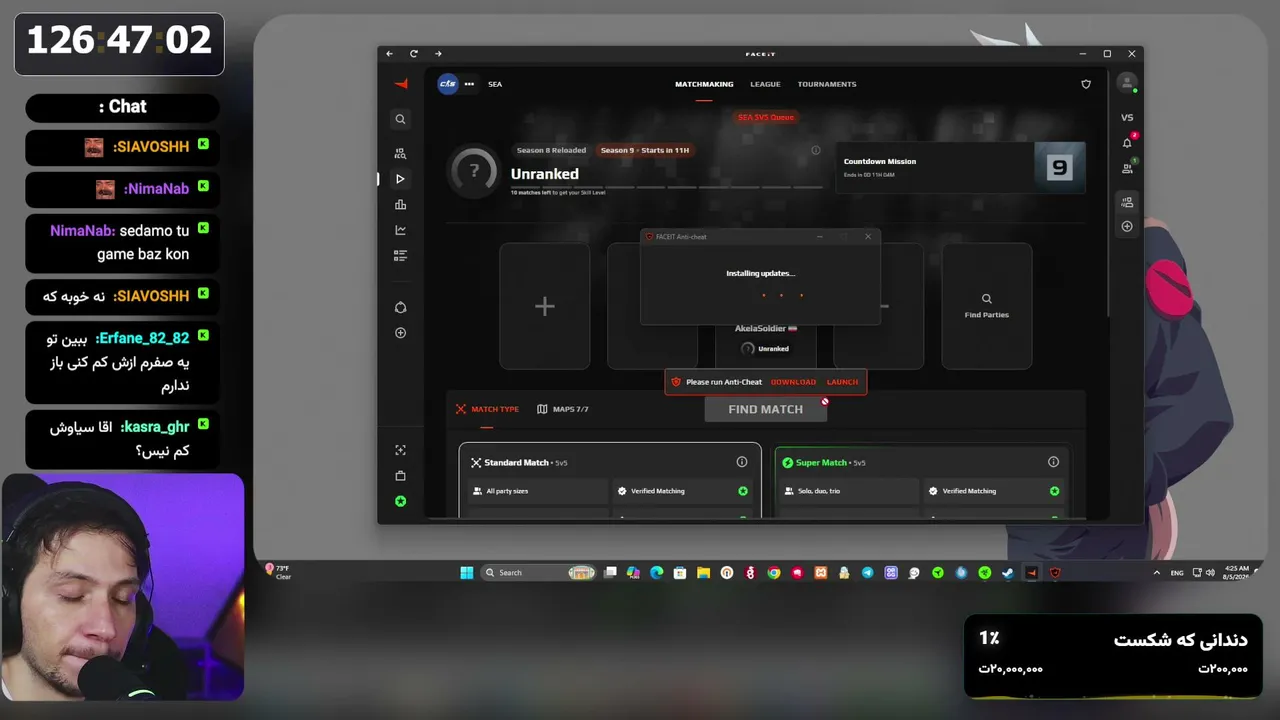Click the "Solo, duo, trio" text
Screen dimensions: 1280x720
(818, 491)
